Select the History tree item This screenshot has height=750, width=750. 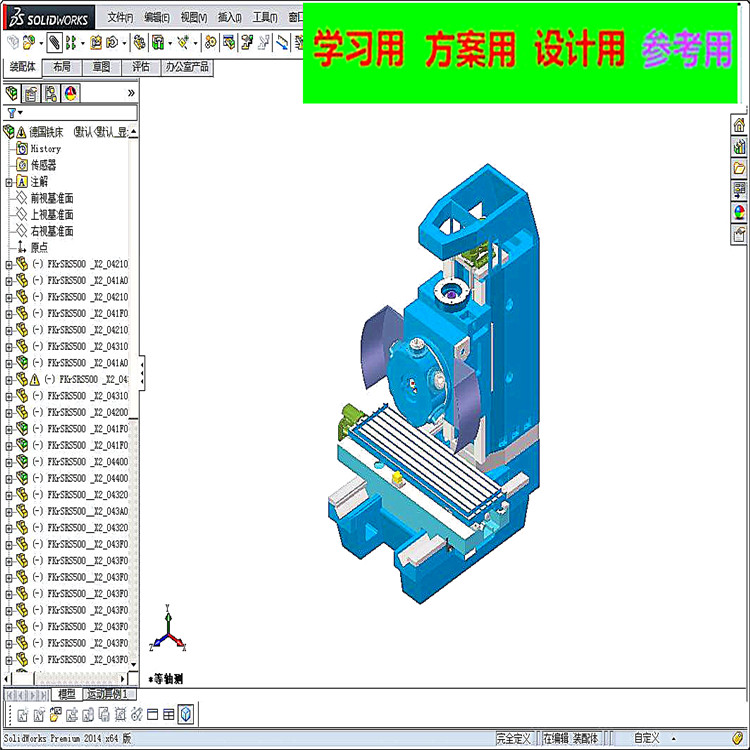(45, 149)
